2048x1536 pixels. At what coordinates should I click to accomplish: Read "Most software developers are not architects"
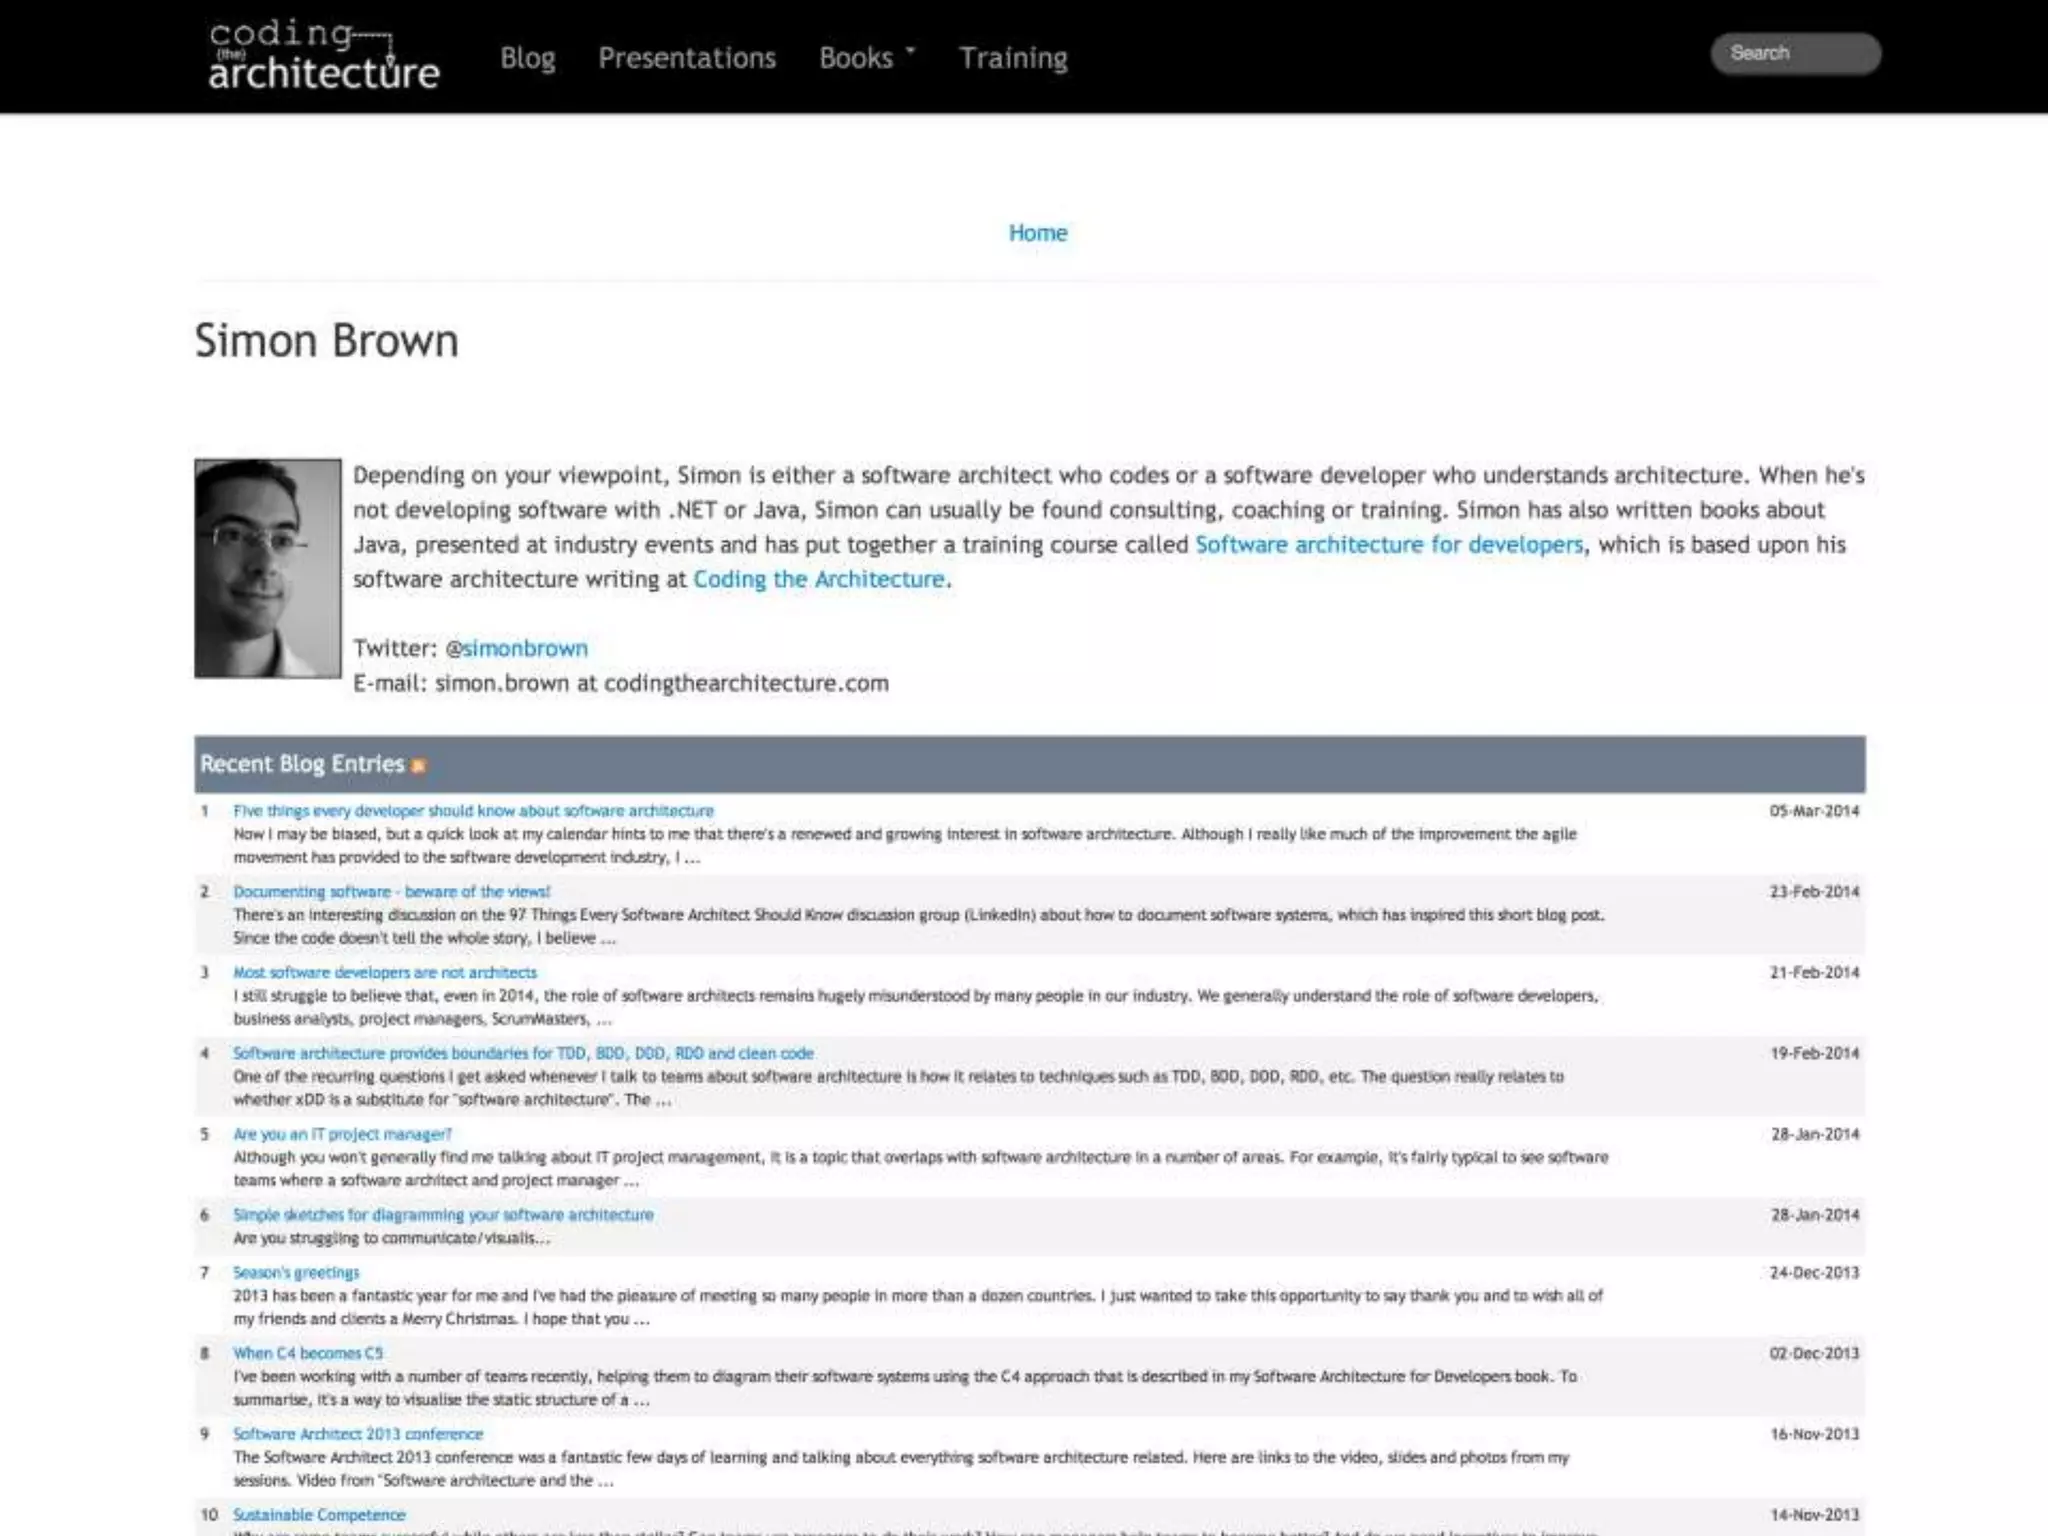384,973
